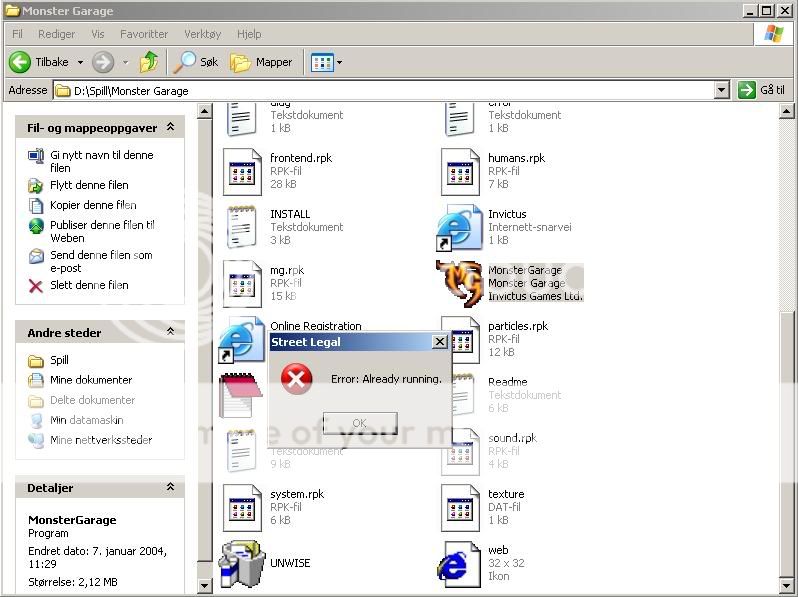Image resolution: width=798 pixels, height=597 pixels.
Task: Click OK in Street Legal error dialog
Action: pyautogui.click(x=360, y=423)
